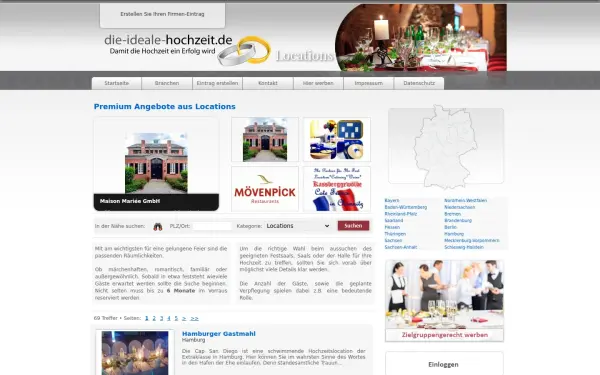This screenshot has width=600, height=375.
Task: Go to results page 5
Action: 176,318
